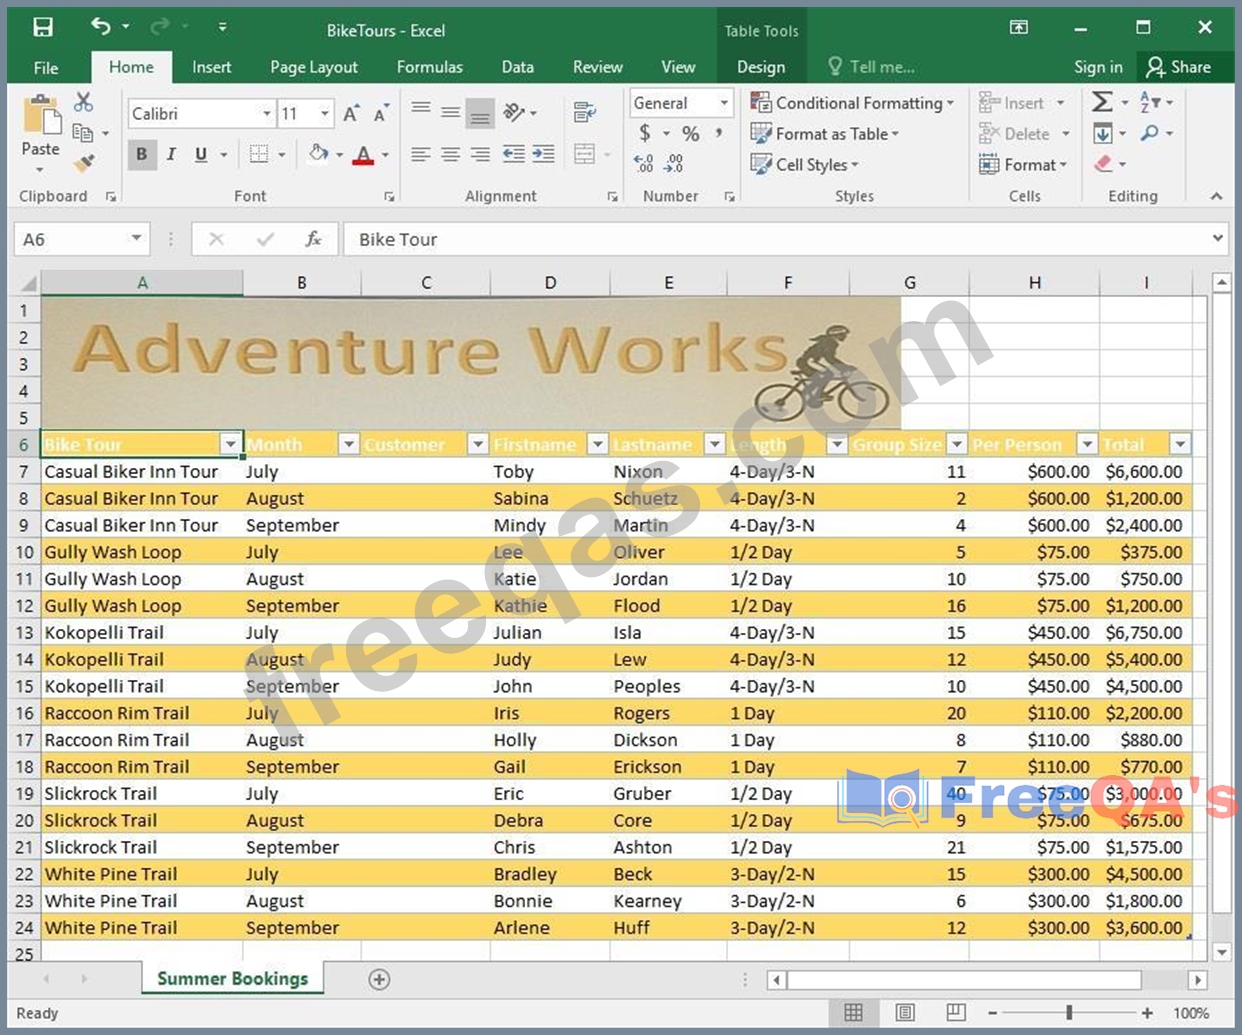Open the Month column filter dropdown
The image size is (1242, 1035).
pos(348,444)
